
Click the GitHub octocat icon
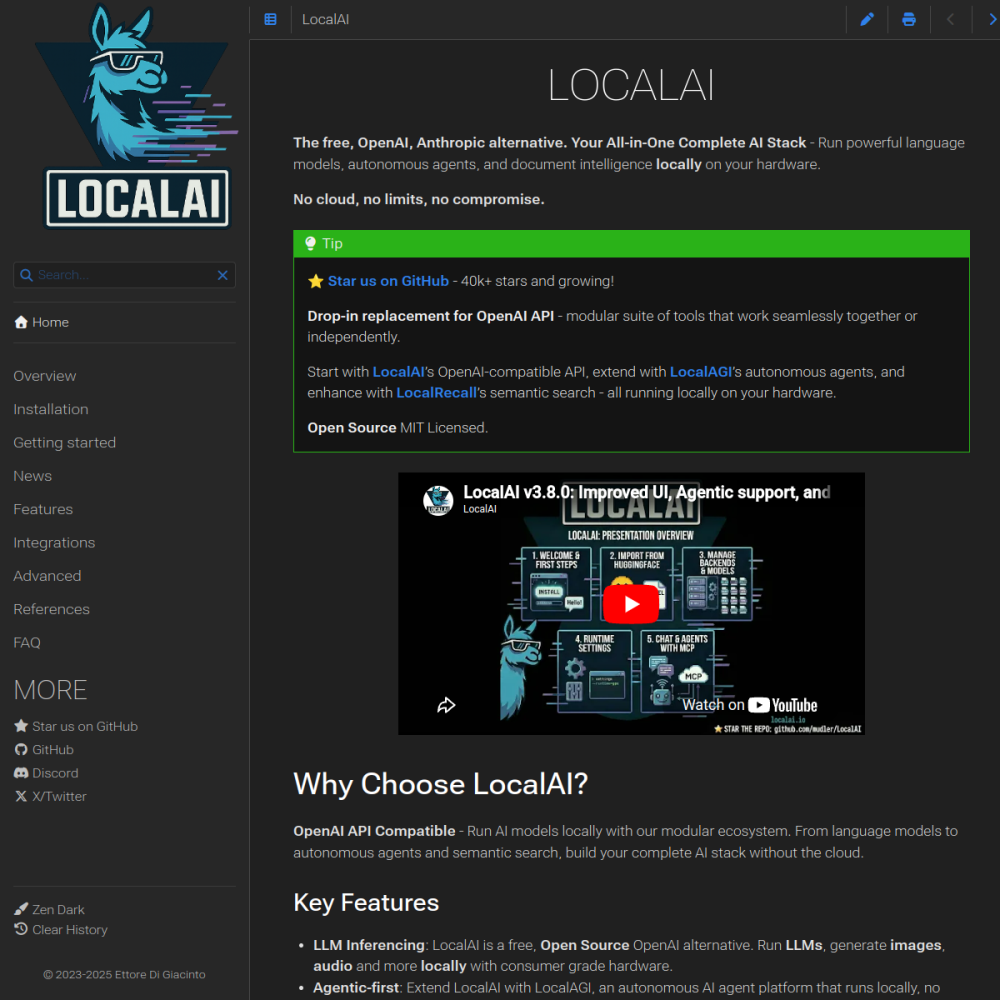(21, 749)
